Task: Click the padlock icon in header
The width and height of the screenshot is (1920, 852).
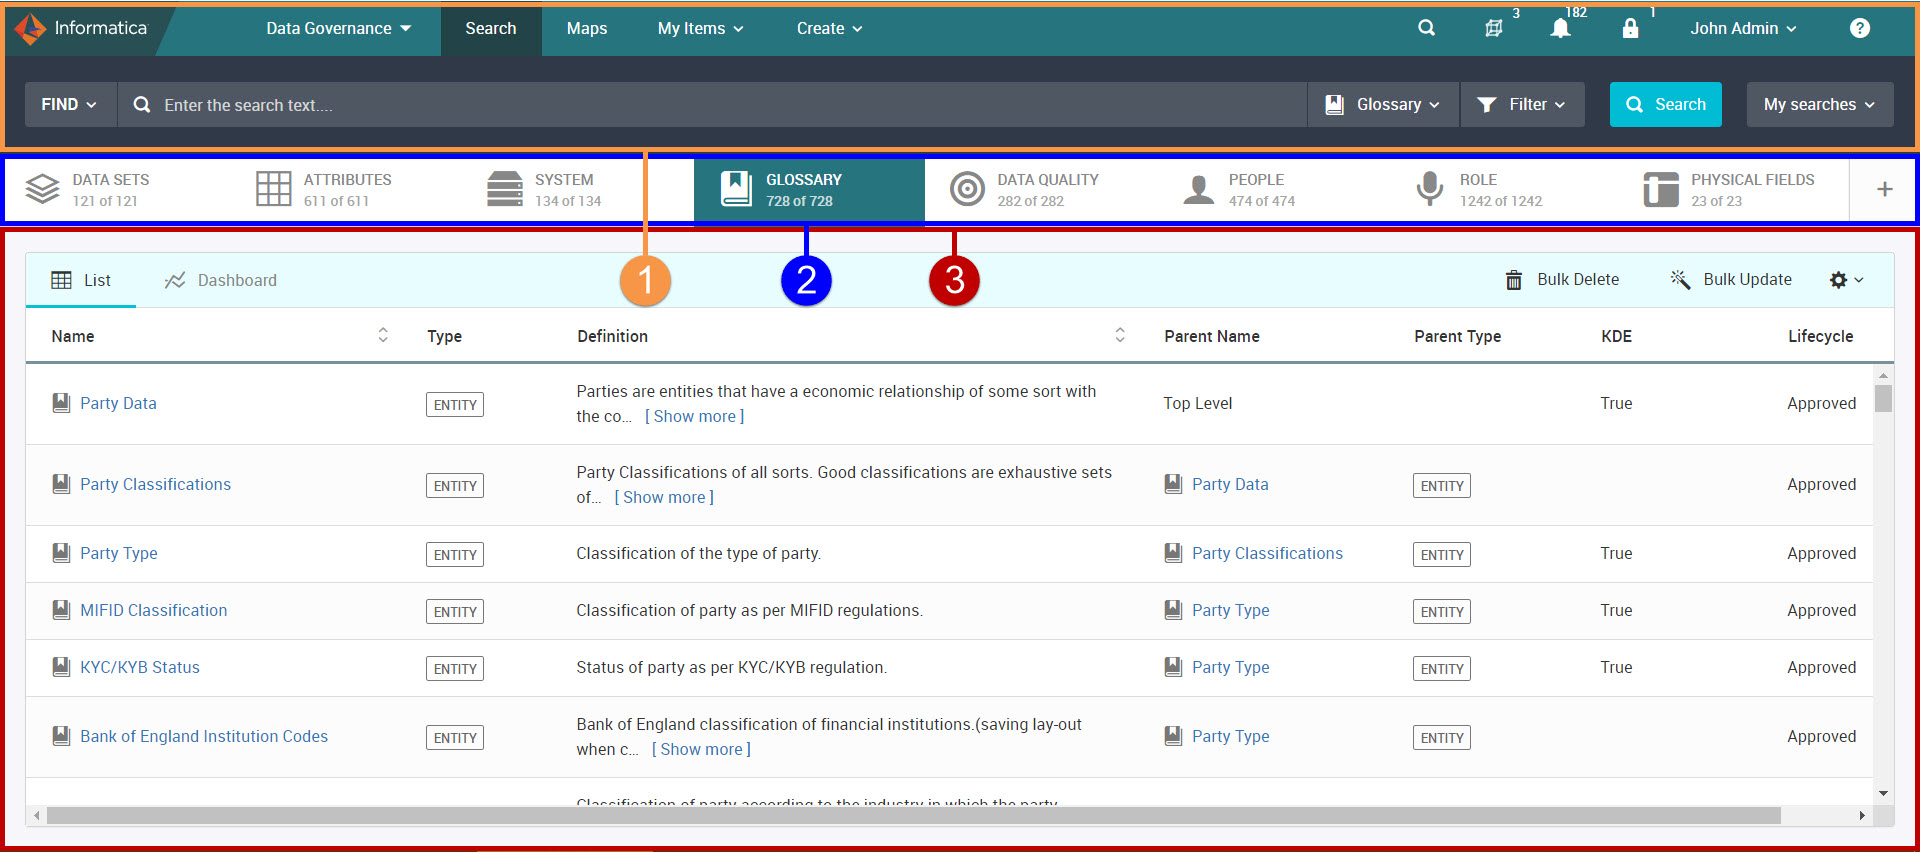Action: 1630,28
